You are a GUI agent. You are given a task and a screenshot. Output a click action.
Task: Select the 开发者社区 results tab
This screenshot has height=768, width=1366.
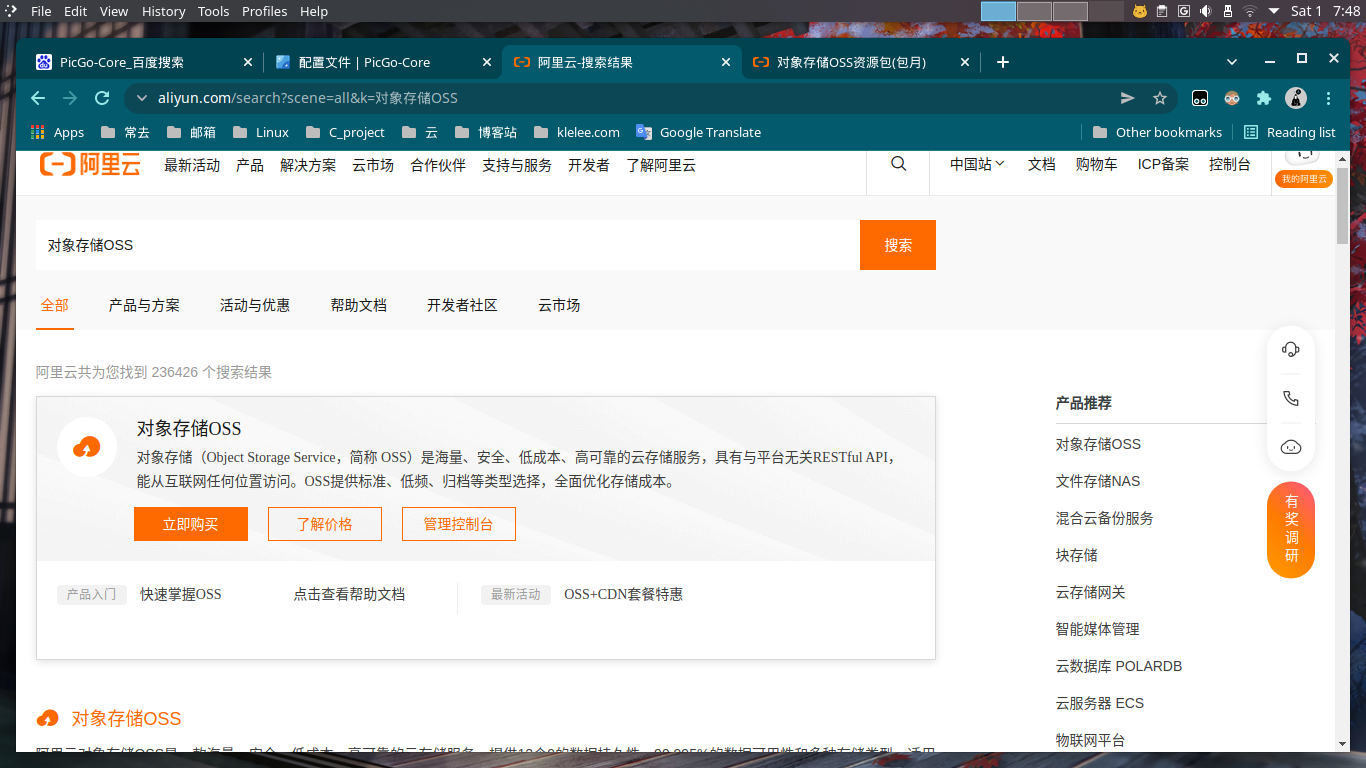[x=462, y=305]
